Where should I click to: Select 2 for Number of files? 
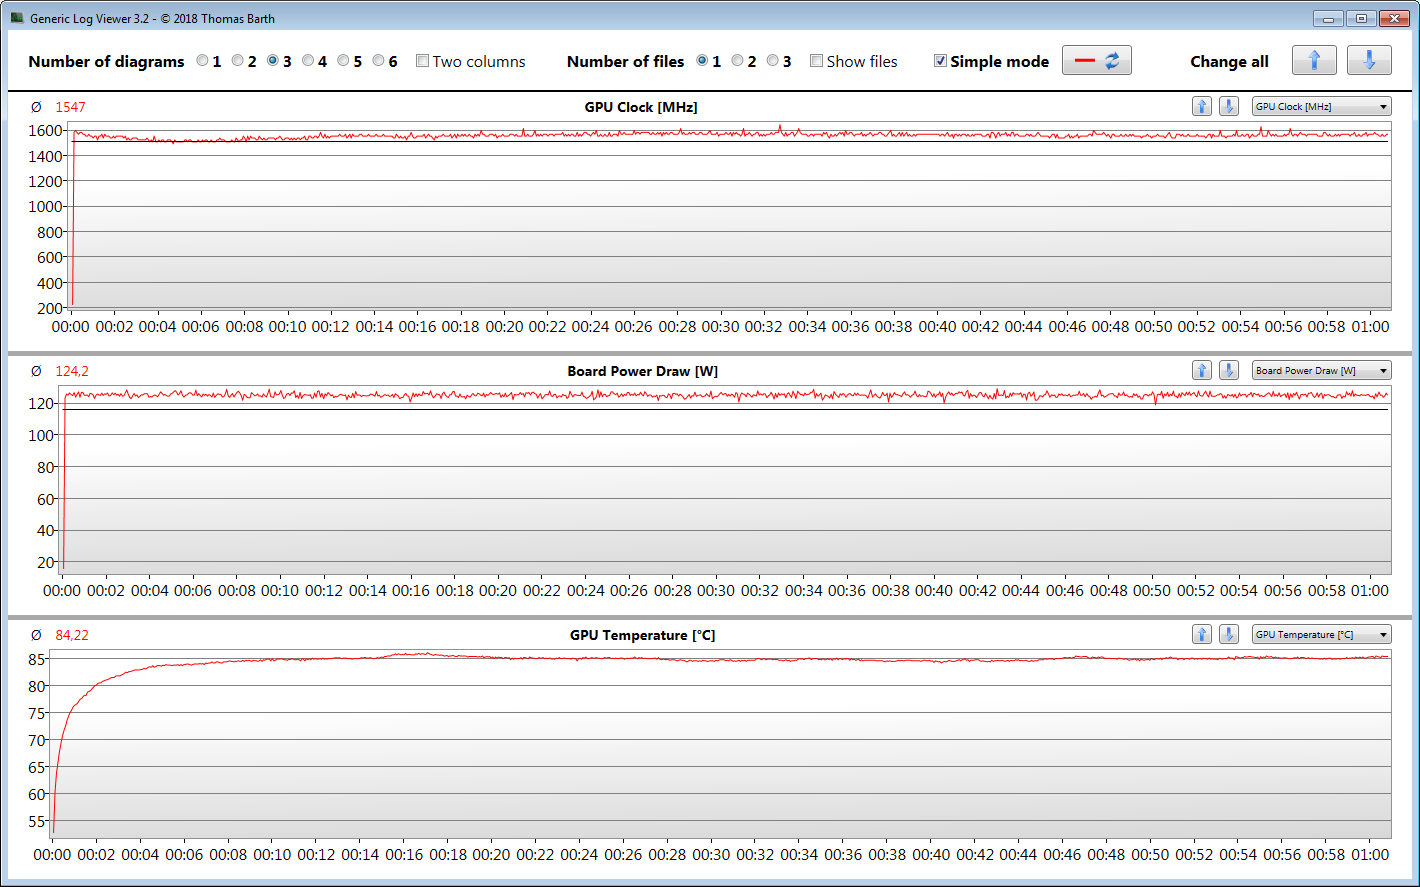pyautogui.click(x=738, y=61)
